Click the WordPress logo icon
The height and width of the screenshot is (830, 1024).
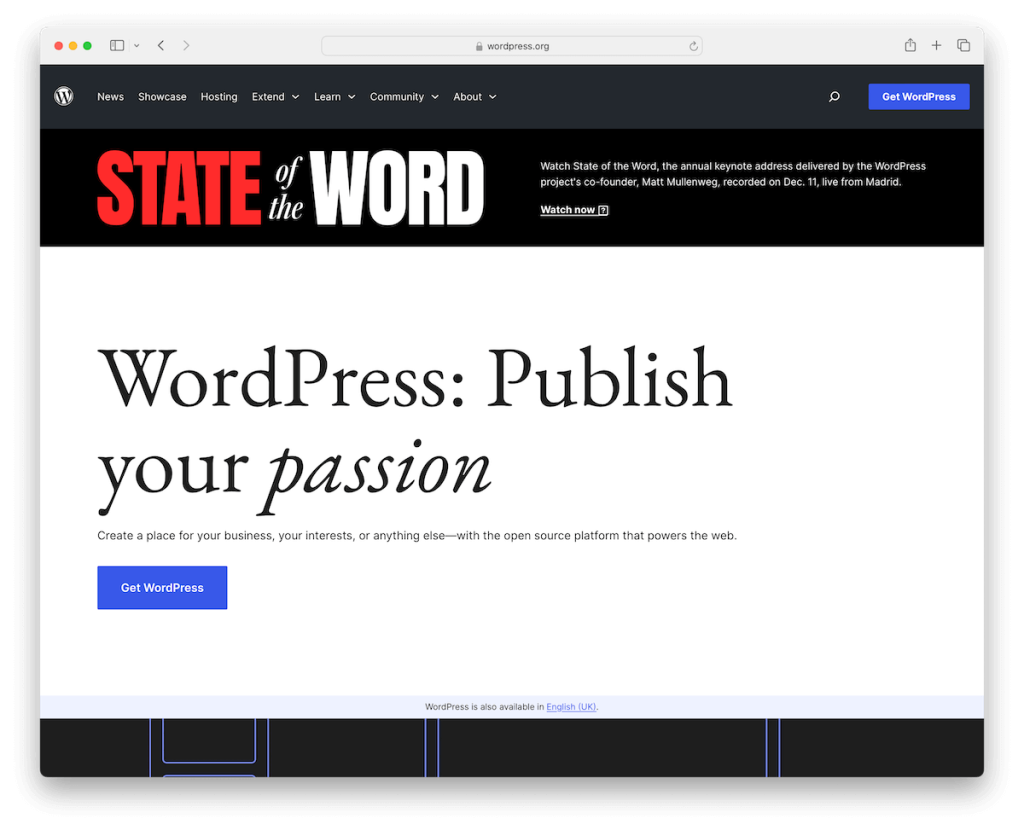pos(63,97)
